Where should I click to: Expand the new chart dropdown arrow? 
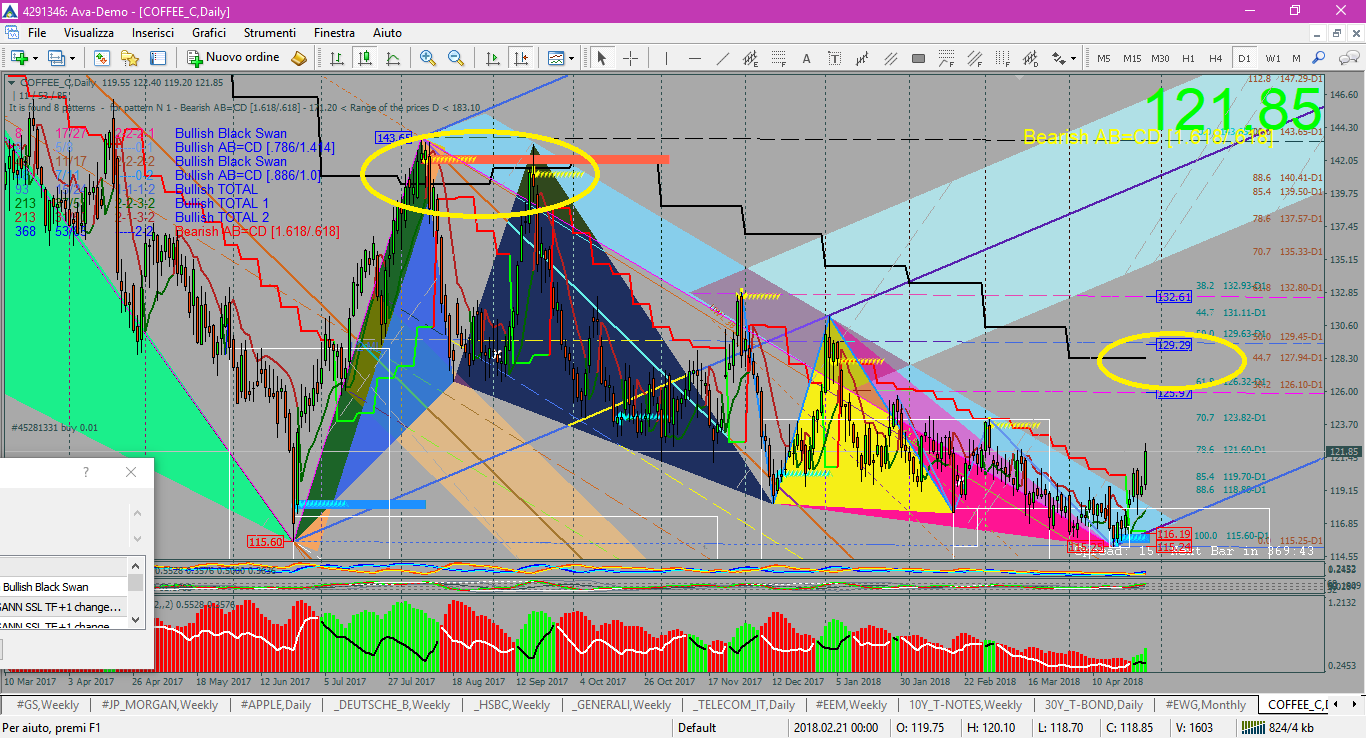(x=36, y=58)
